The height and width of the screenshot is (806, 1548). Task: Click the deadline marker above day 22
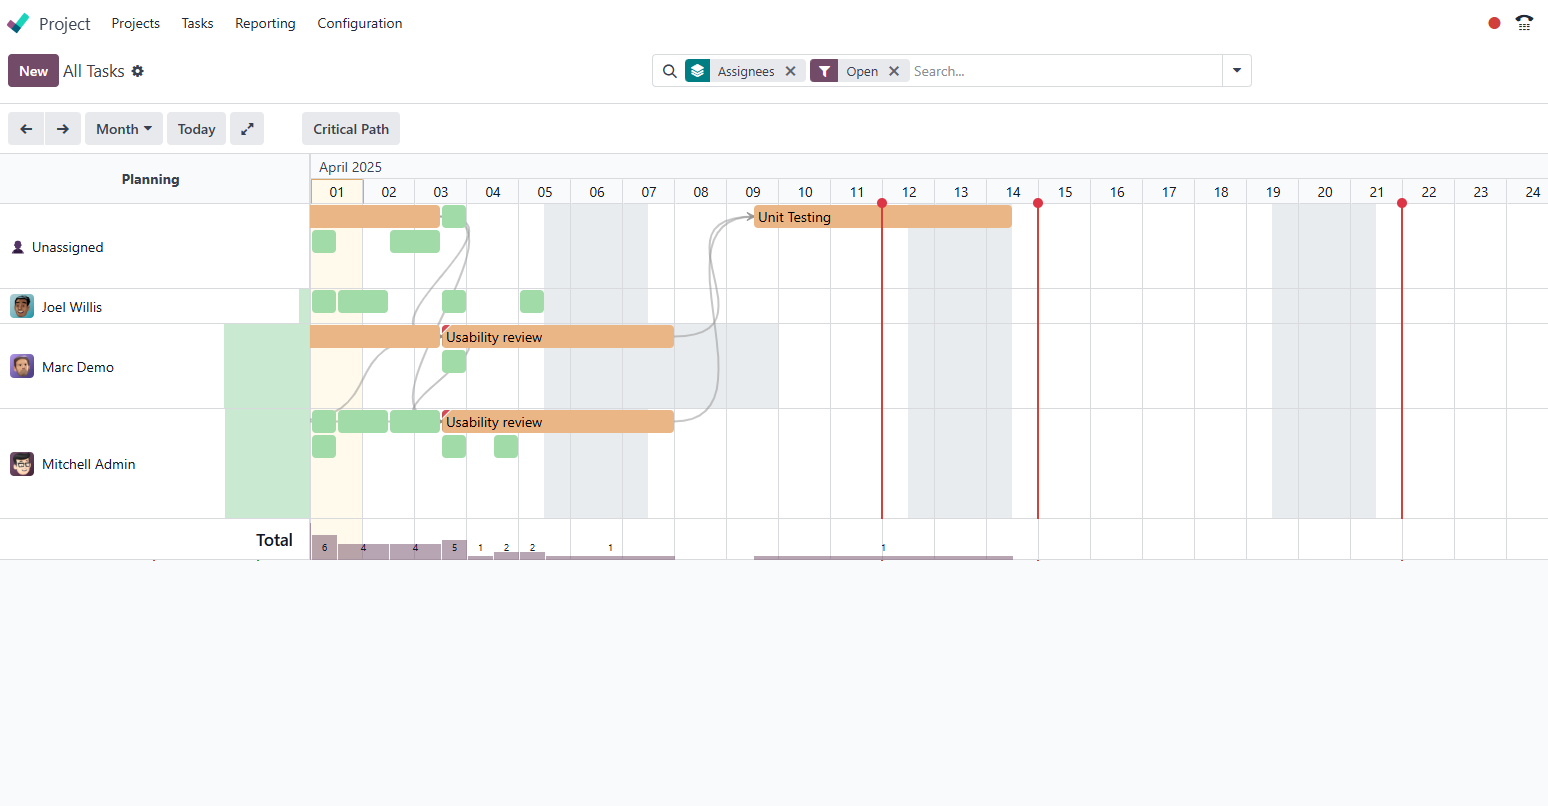pyautogui.click(x=1402, y=203)
